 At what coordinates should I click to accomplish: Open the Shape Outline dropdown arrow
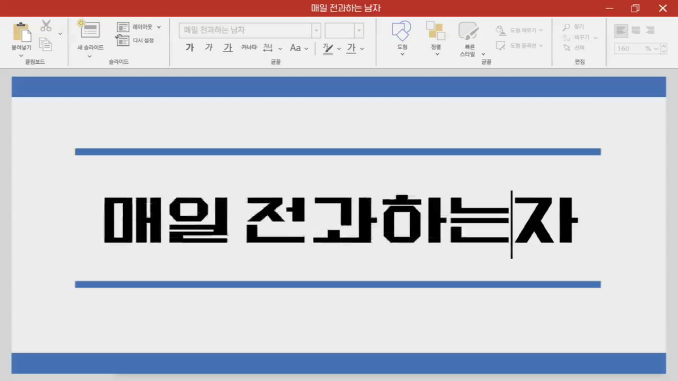click(540, 45)
